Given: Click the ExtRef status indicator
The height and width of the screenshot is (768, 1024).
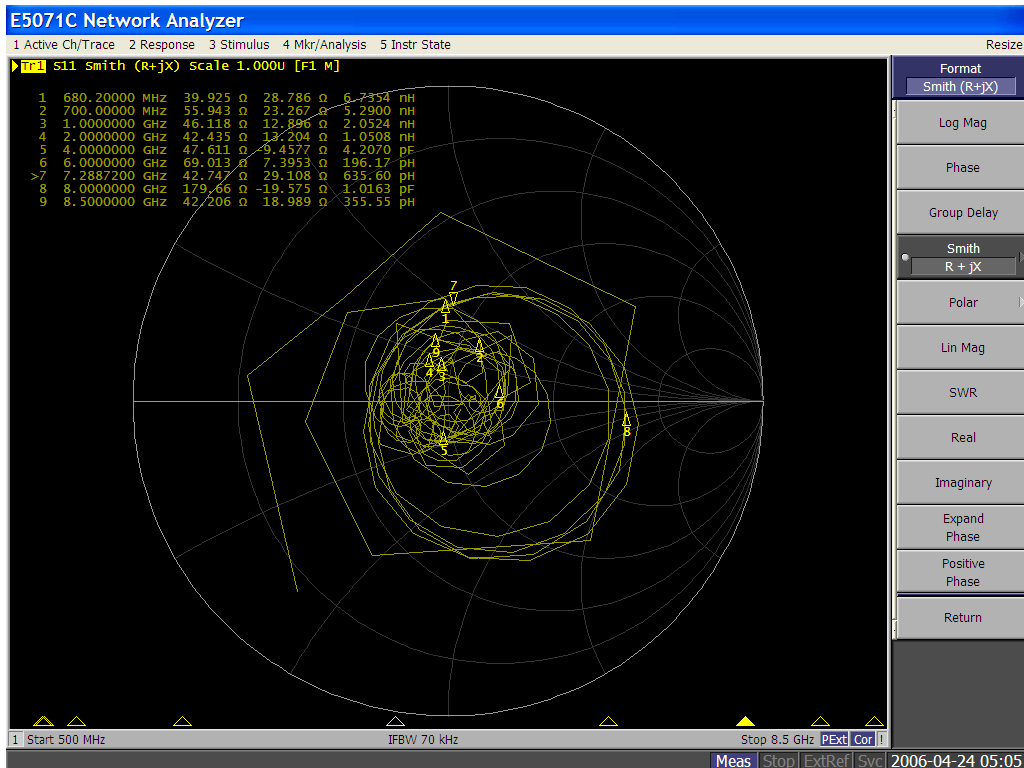Looking at the screenshot, I should pyautogui.click(x=826, y=760).
